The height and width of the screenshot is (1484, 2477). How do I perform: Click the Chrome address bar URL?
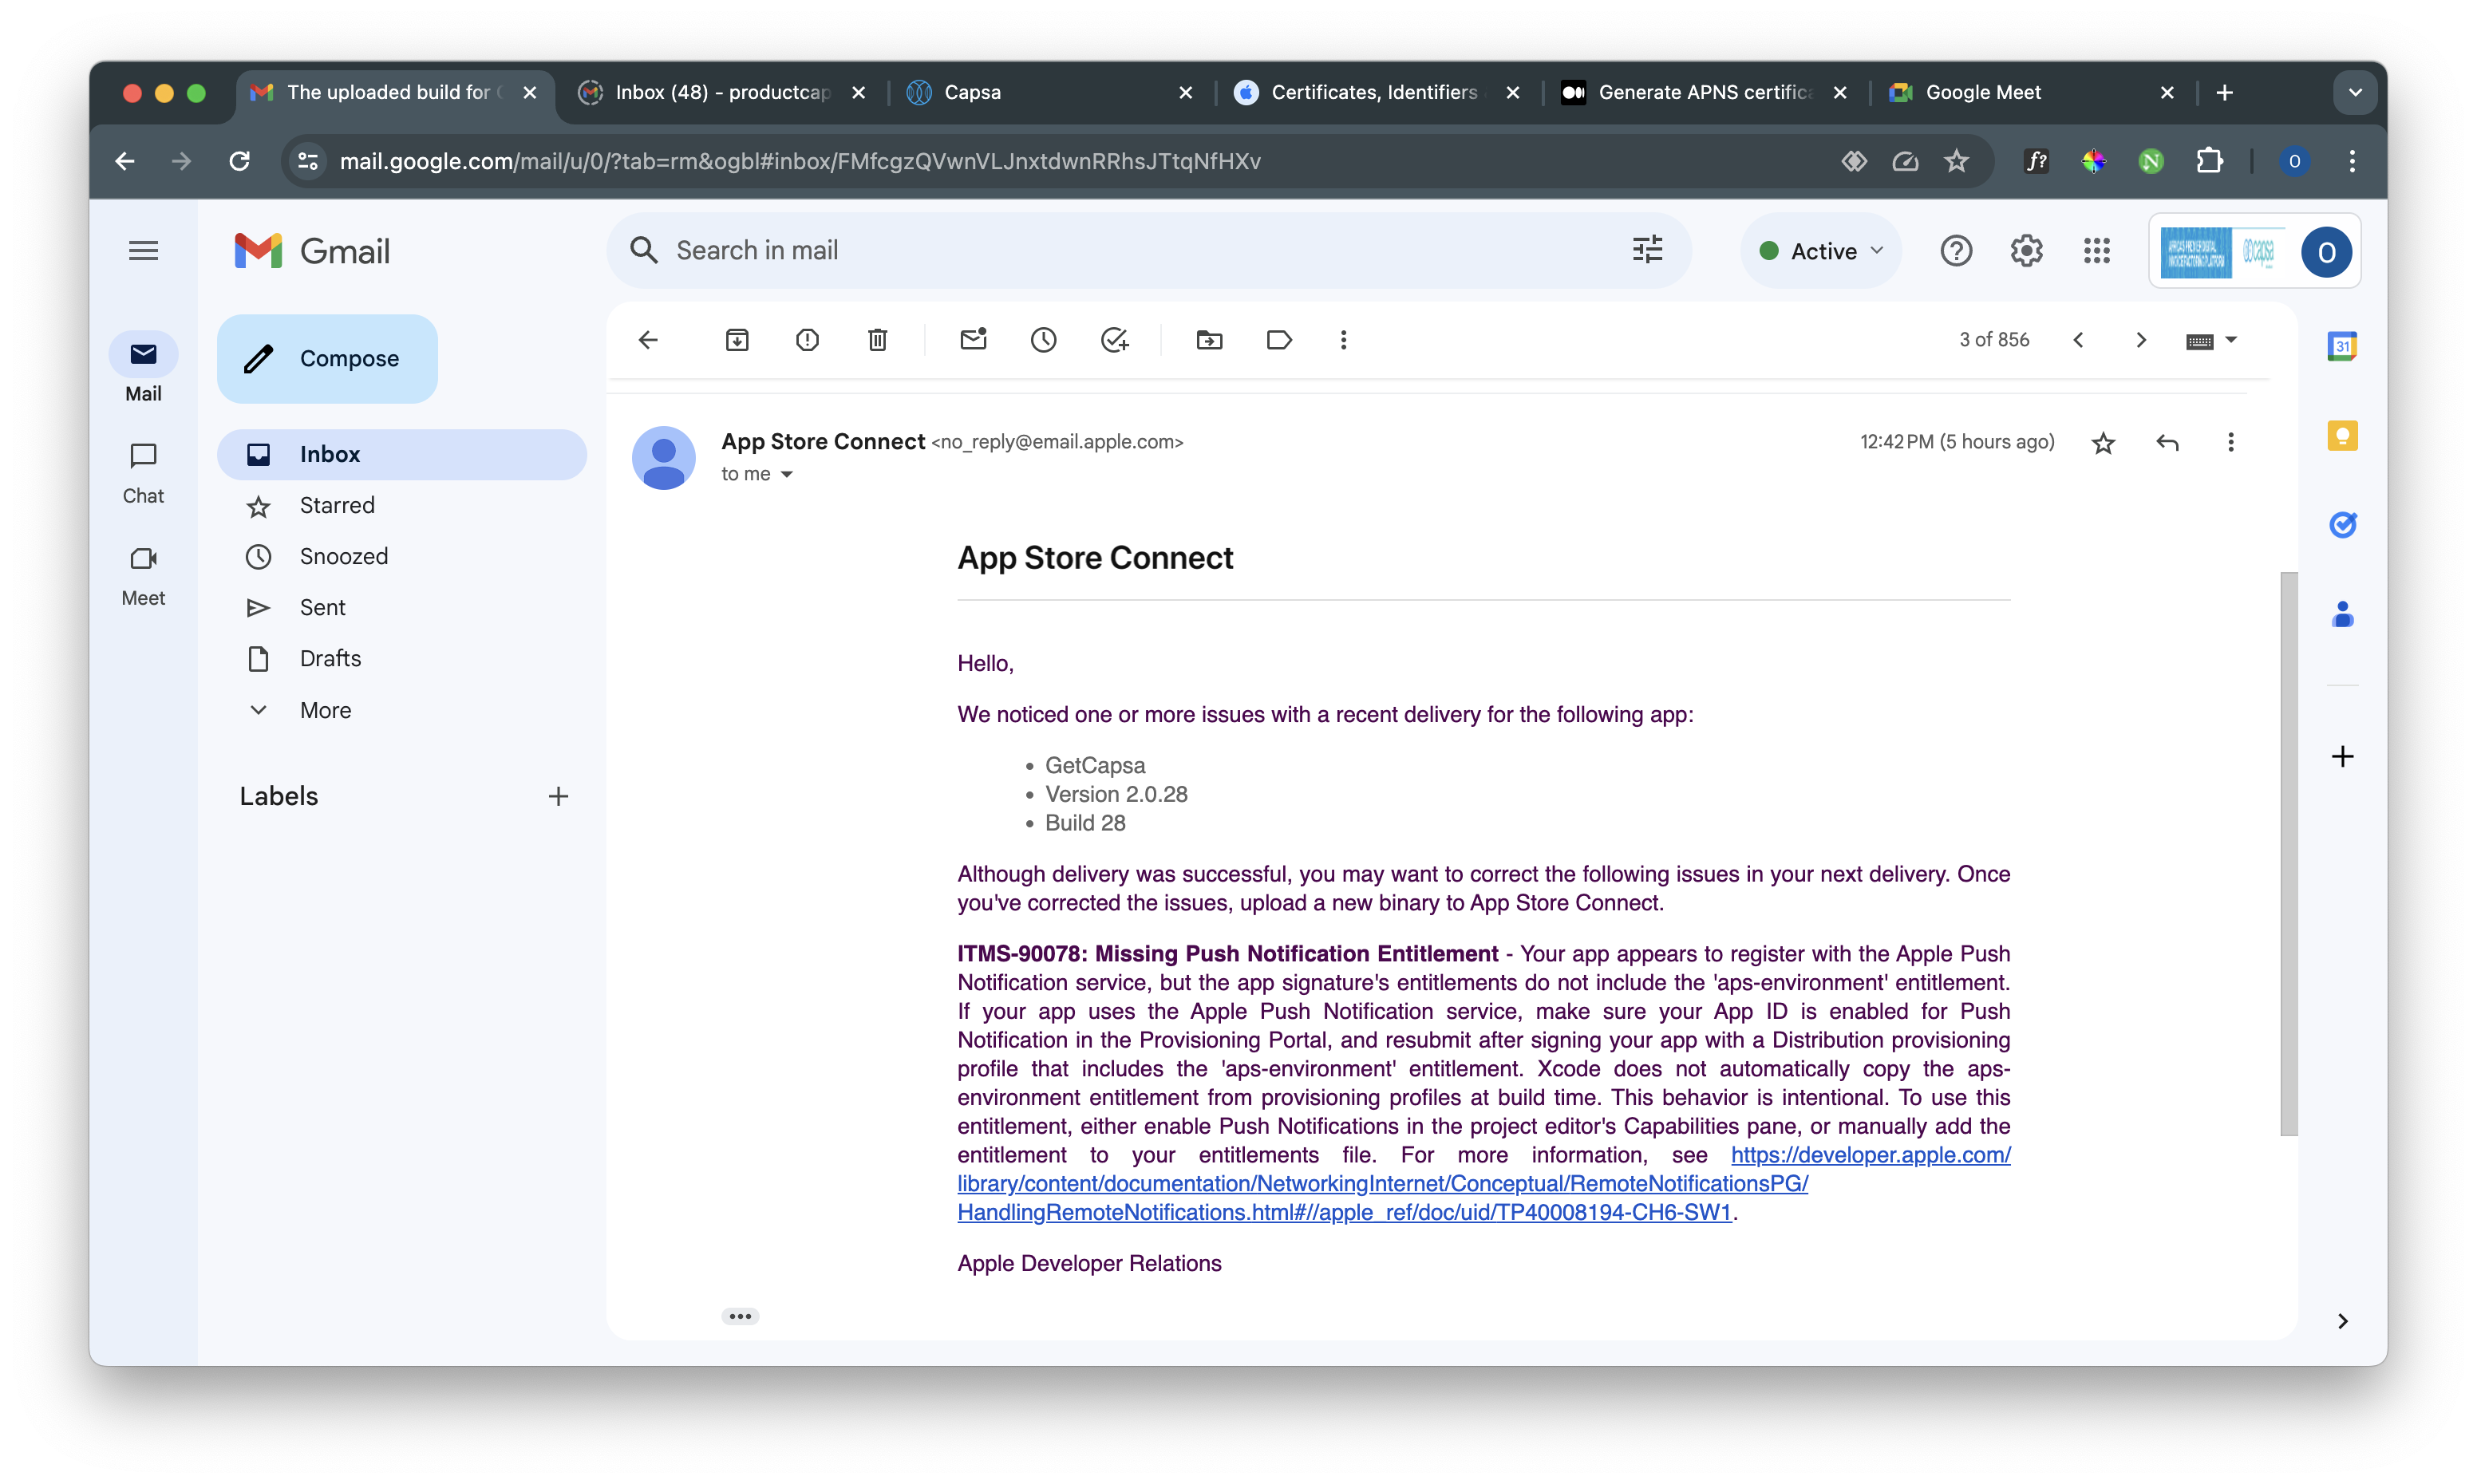point(800,161)
